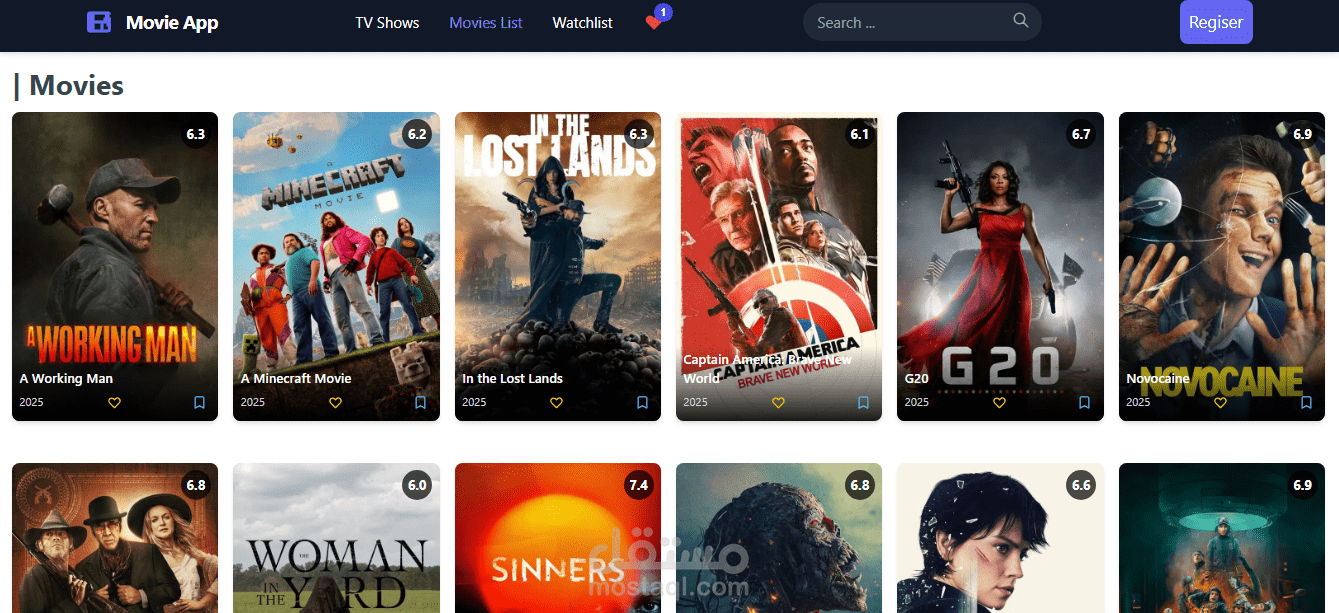Click the notification badge showing 1
The image size is (1339, 613).
663,12
